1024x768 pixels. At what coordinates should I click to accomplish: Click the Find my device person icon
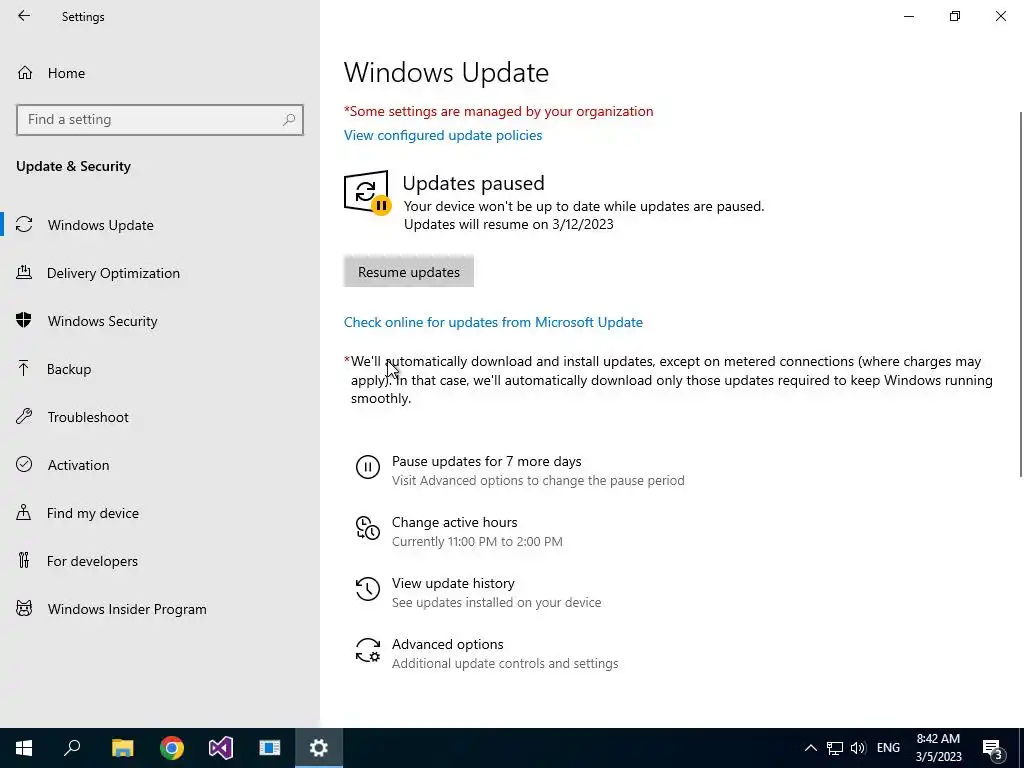pyautogui.click(x=24, y=512)
